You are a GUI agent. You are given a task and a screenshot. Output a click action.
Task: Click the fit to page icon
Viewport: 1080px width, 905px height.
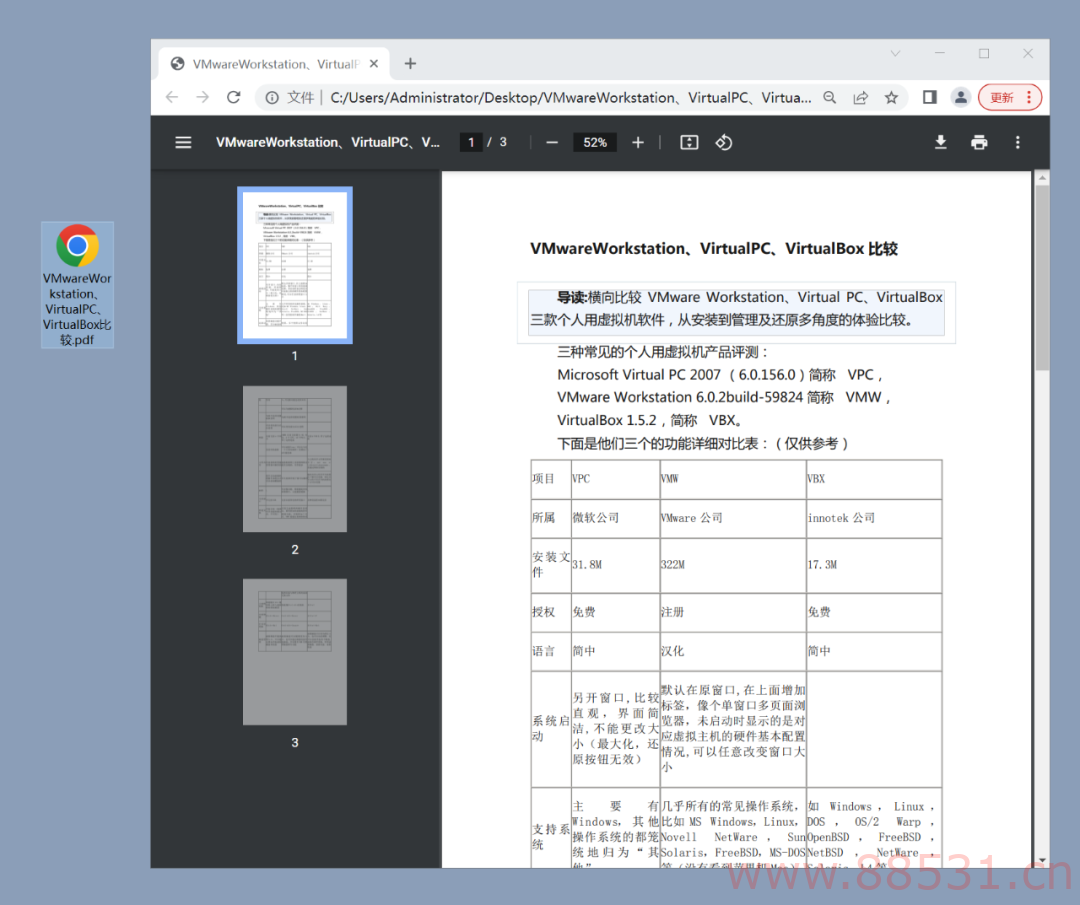pyautogui.click(x=689, y=143)
